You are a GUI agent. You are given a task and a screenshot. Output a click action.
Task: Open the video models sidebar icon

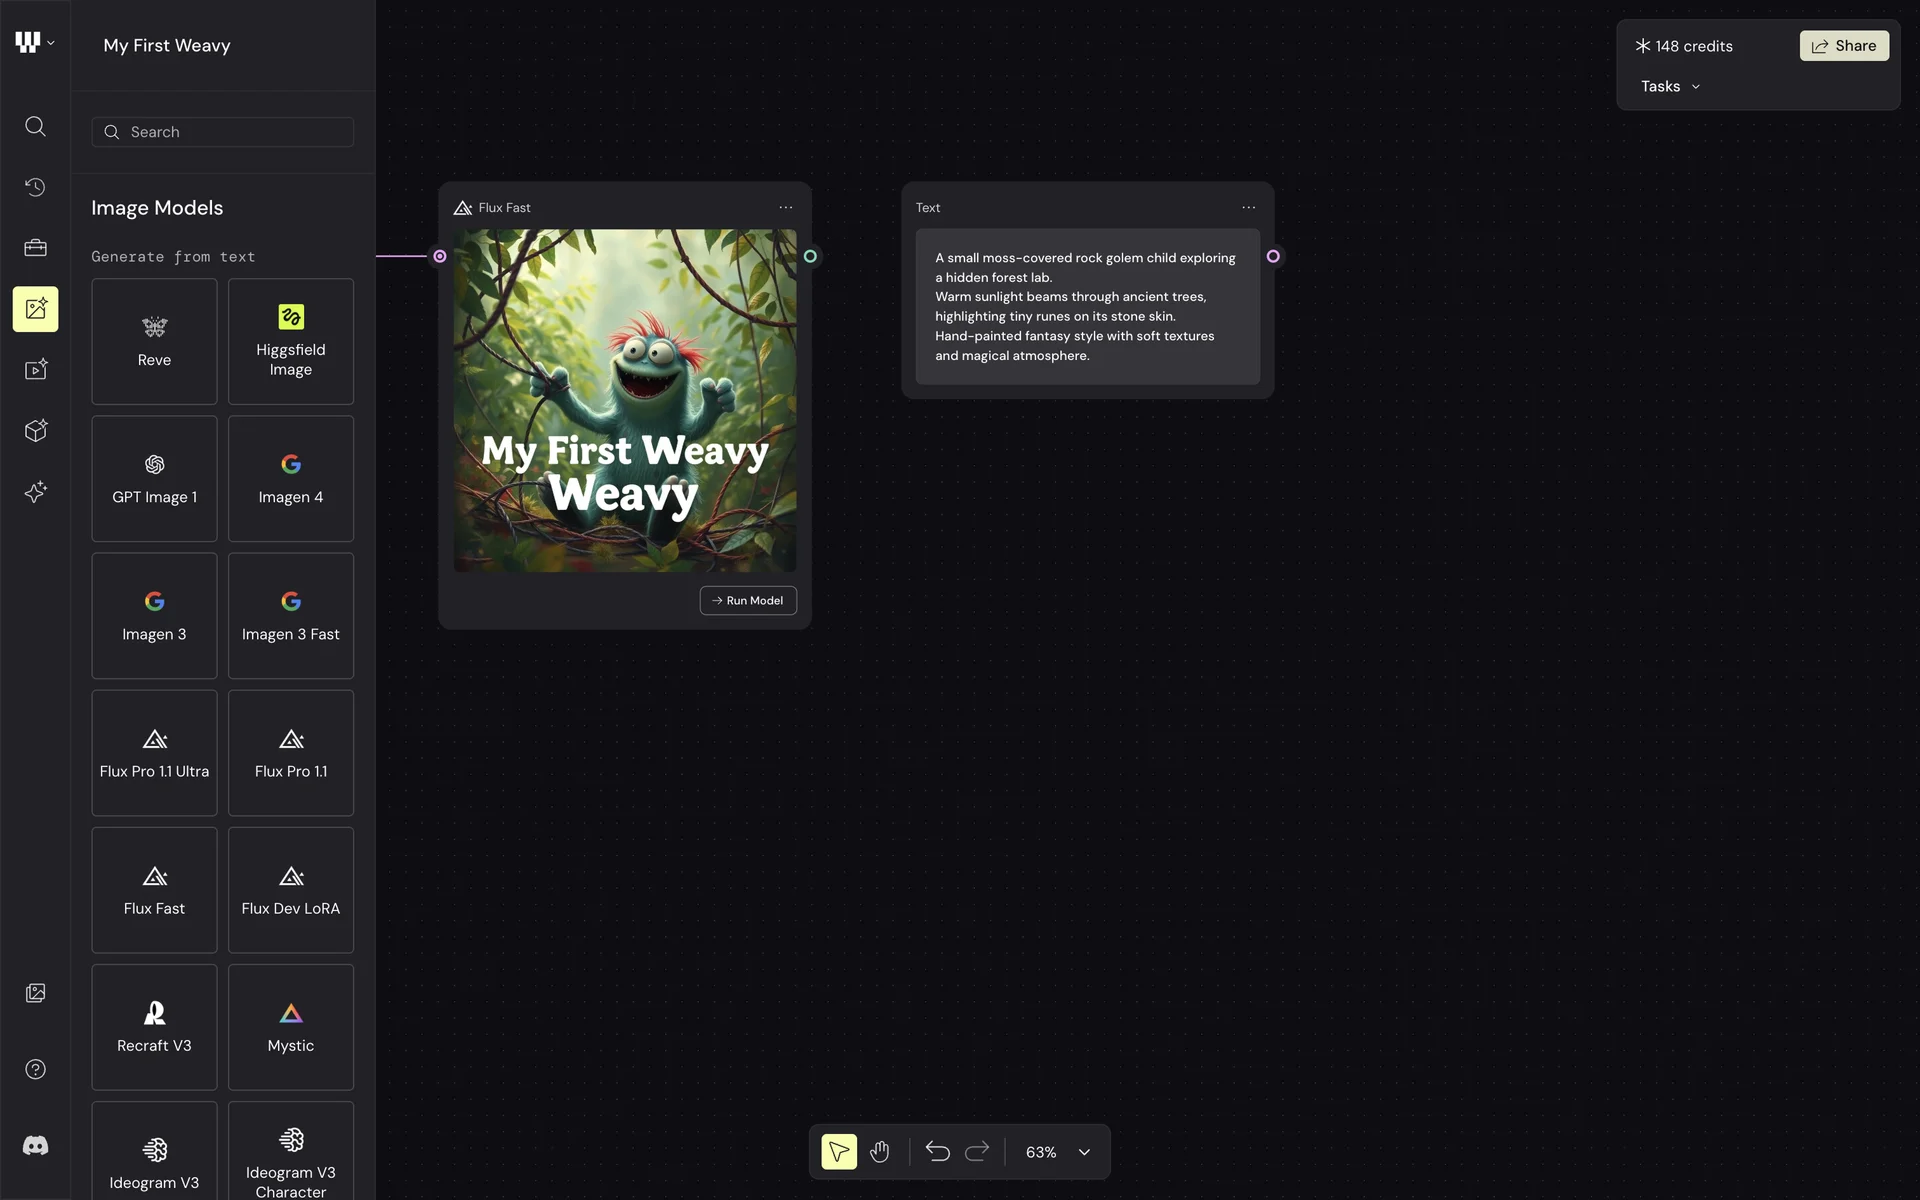(x=35, y=370)
